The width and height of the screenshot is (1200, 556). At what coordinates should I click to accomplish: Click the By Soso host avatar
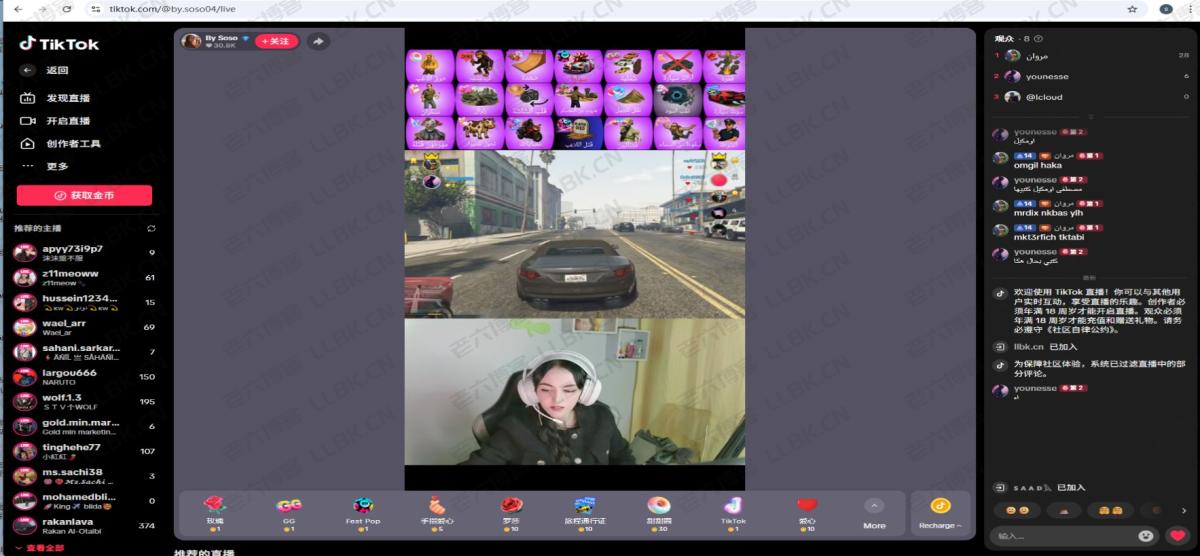pos(191,41)
